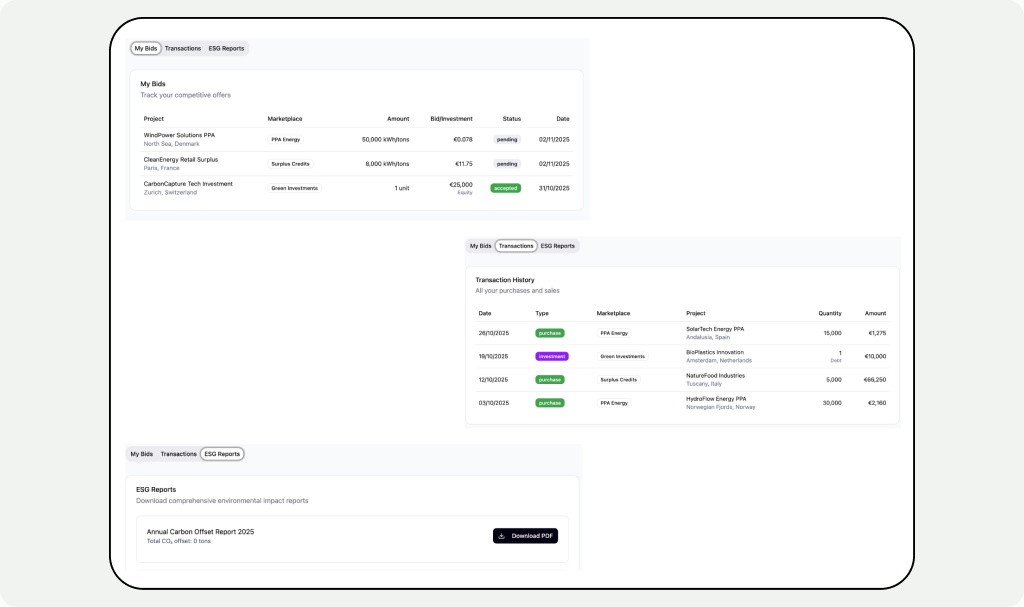Viewport: 1024px width, 607px height.
Task: Click the 1 unit amount cell
Action: coord(402,188)
